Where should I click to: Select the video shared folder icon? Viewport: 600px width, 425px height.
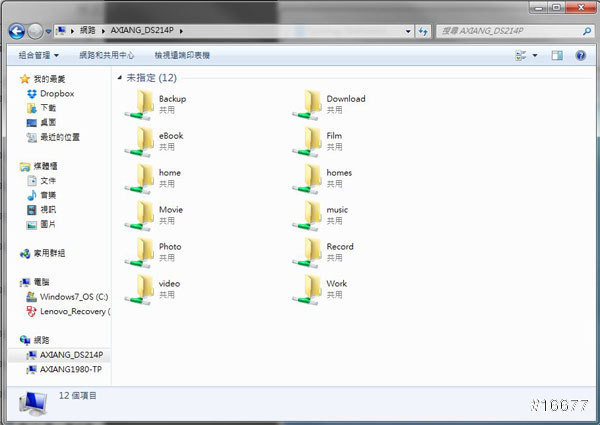[140, 289]
